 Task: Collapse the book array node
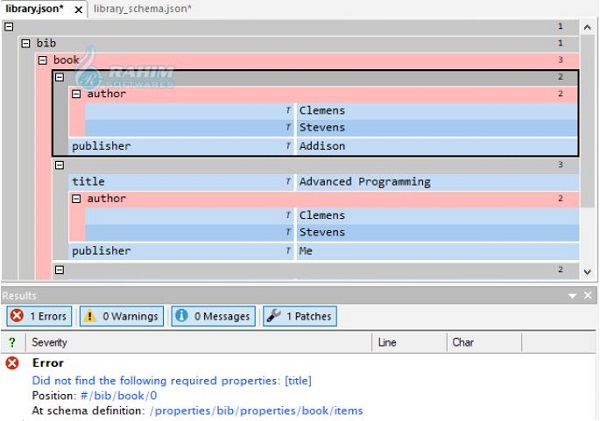point(42,60)
